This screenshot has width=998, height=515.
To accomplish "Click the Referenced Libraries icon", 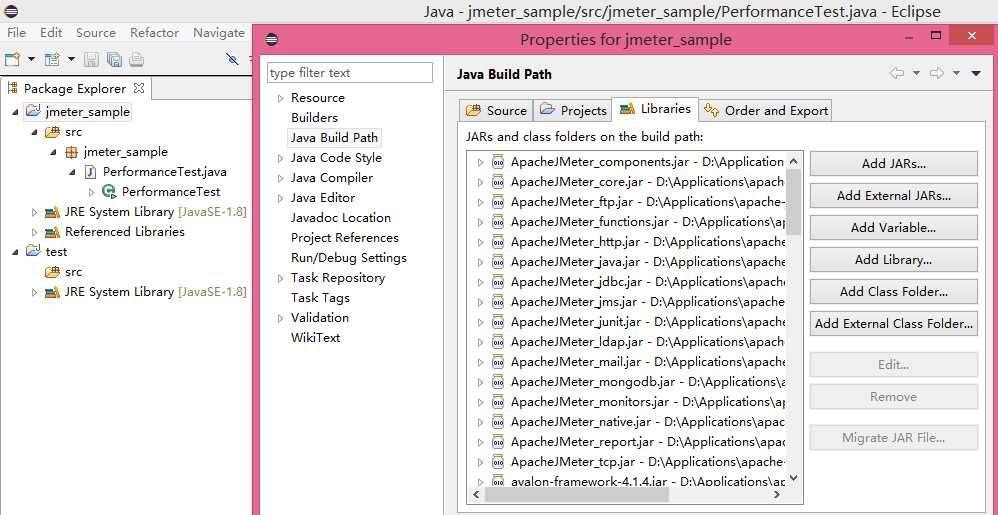I will [x=52, y=232].
